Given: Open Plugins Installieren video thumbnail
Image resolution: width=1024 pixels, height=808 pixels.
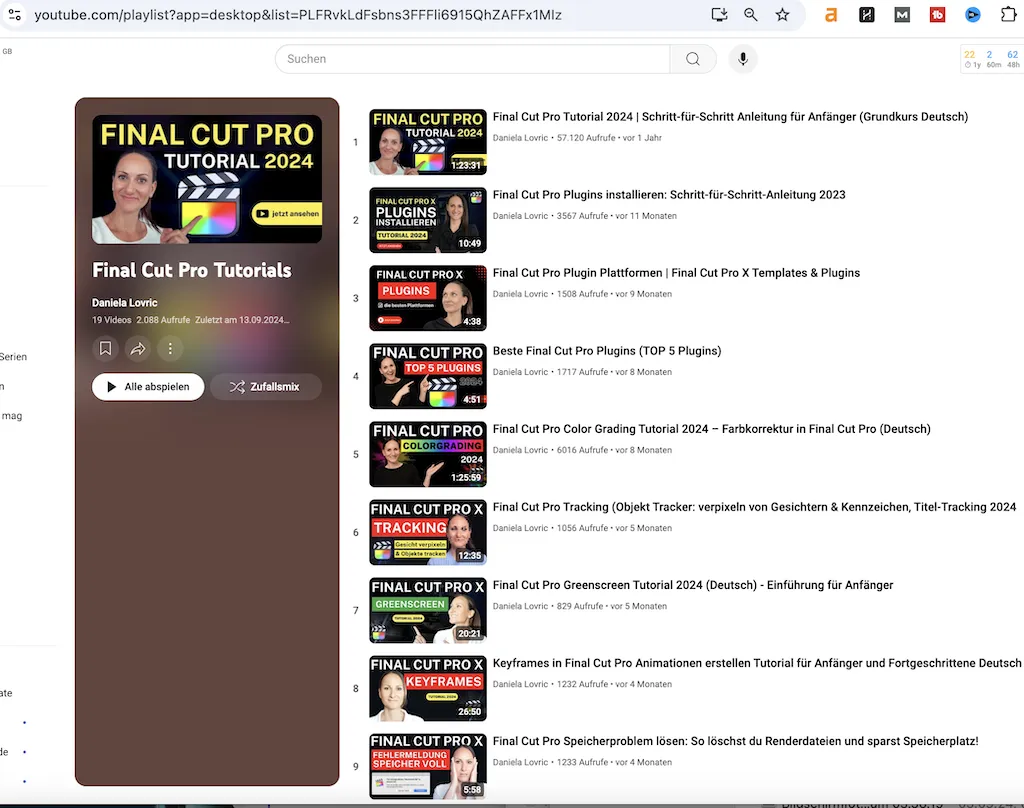Looking at the screenshot, I should pyautogui.click(x=428, y=220).
